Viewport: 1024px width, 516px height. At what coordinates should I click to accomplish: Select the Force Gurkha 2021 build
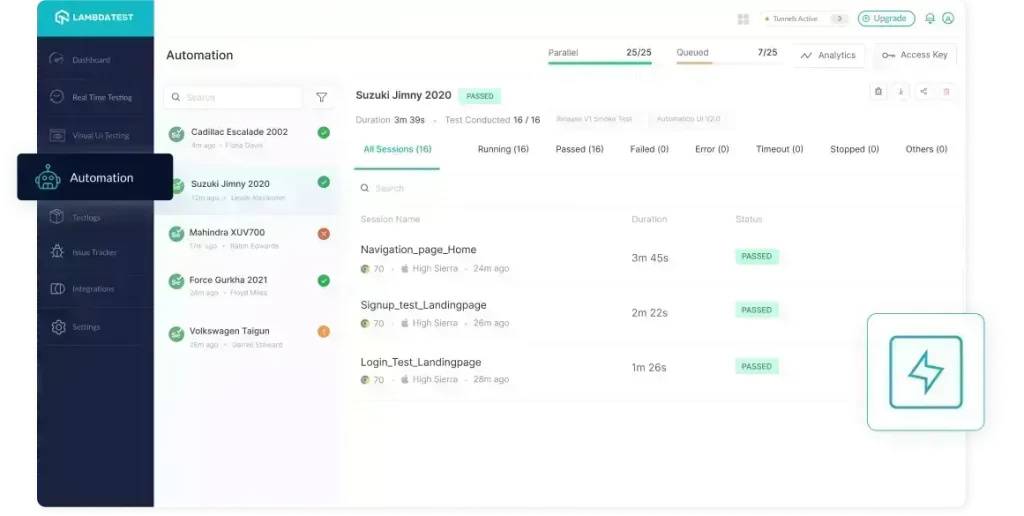tap(248, 285)
